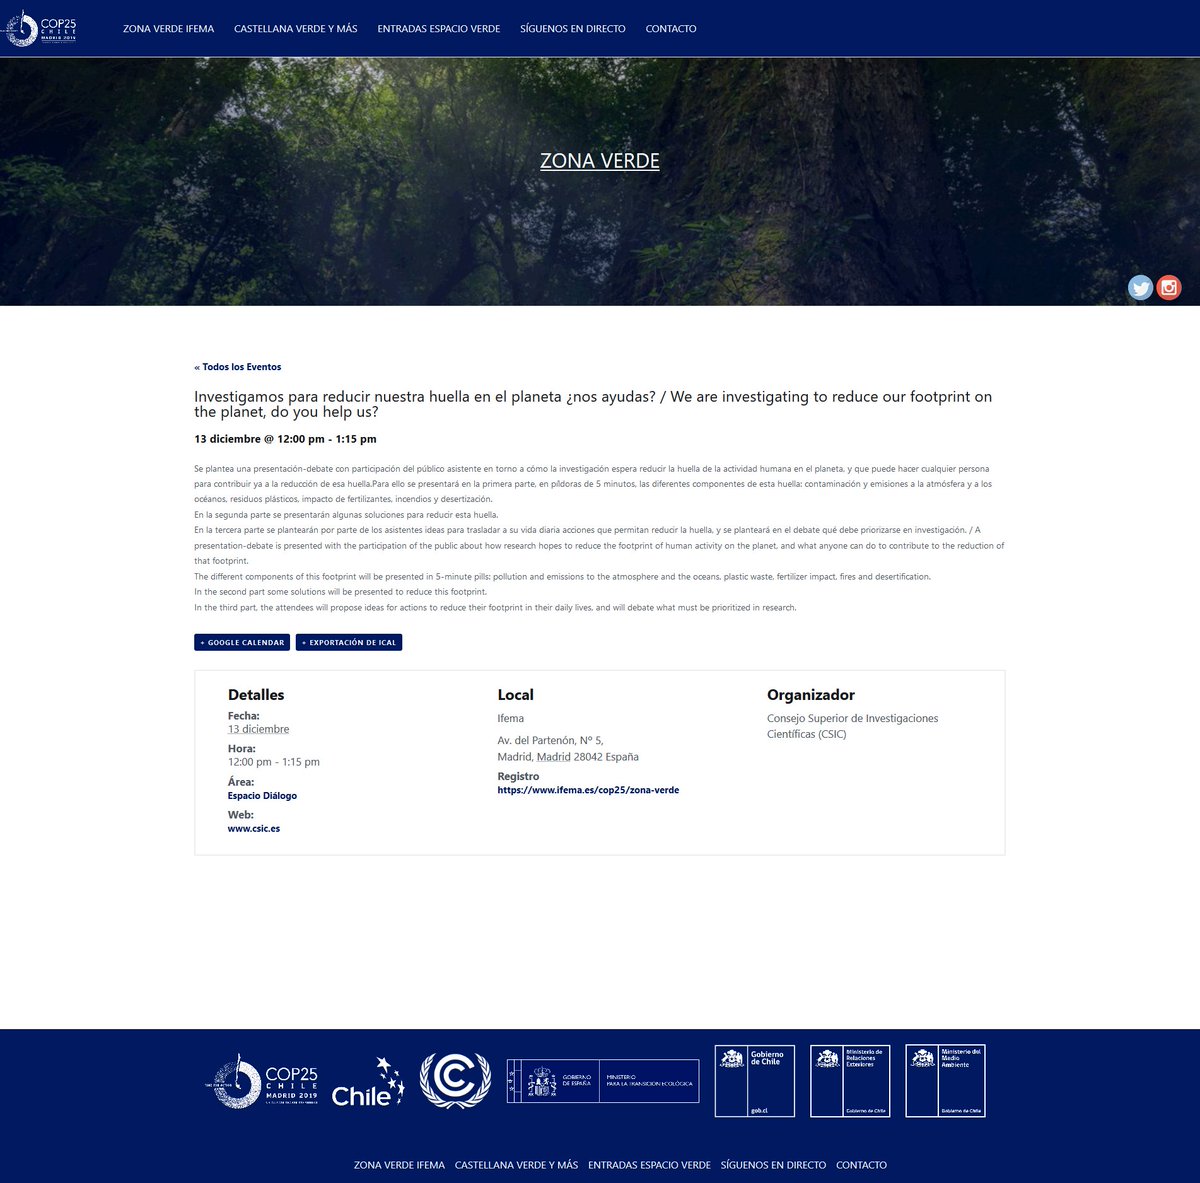This screenshot has height=1183, width=1200.
Task: Click the Detalles section heading
Action: click(256, 695)
